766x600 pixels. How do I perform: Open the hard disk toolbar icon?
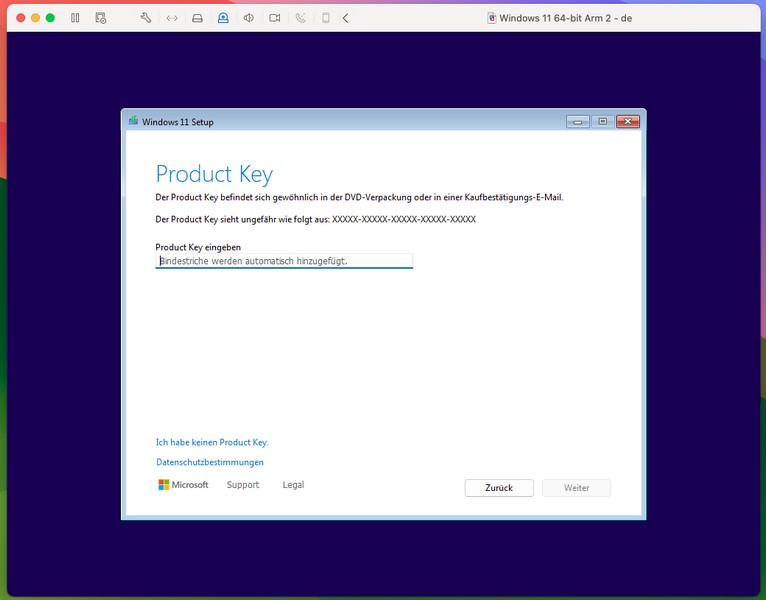click(x=197, y=18)
